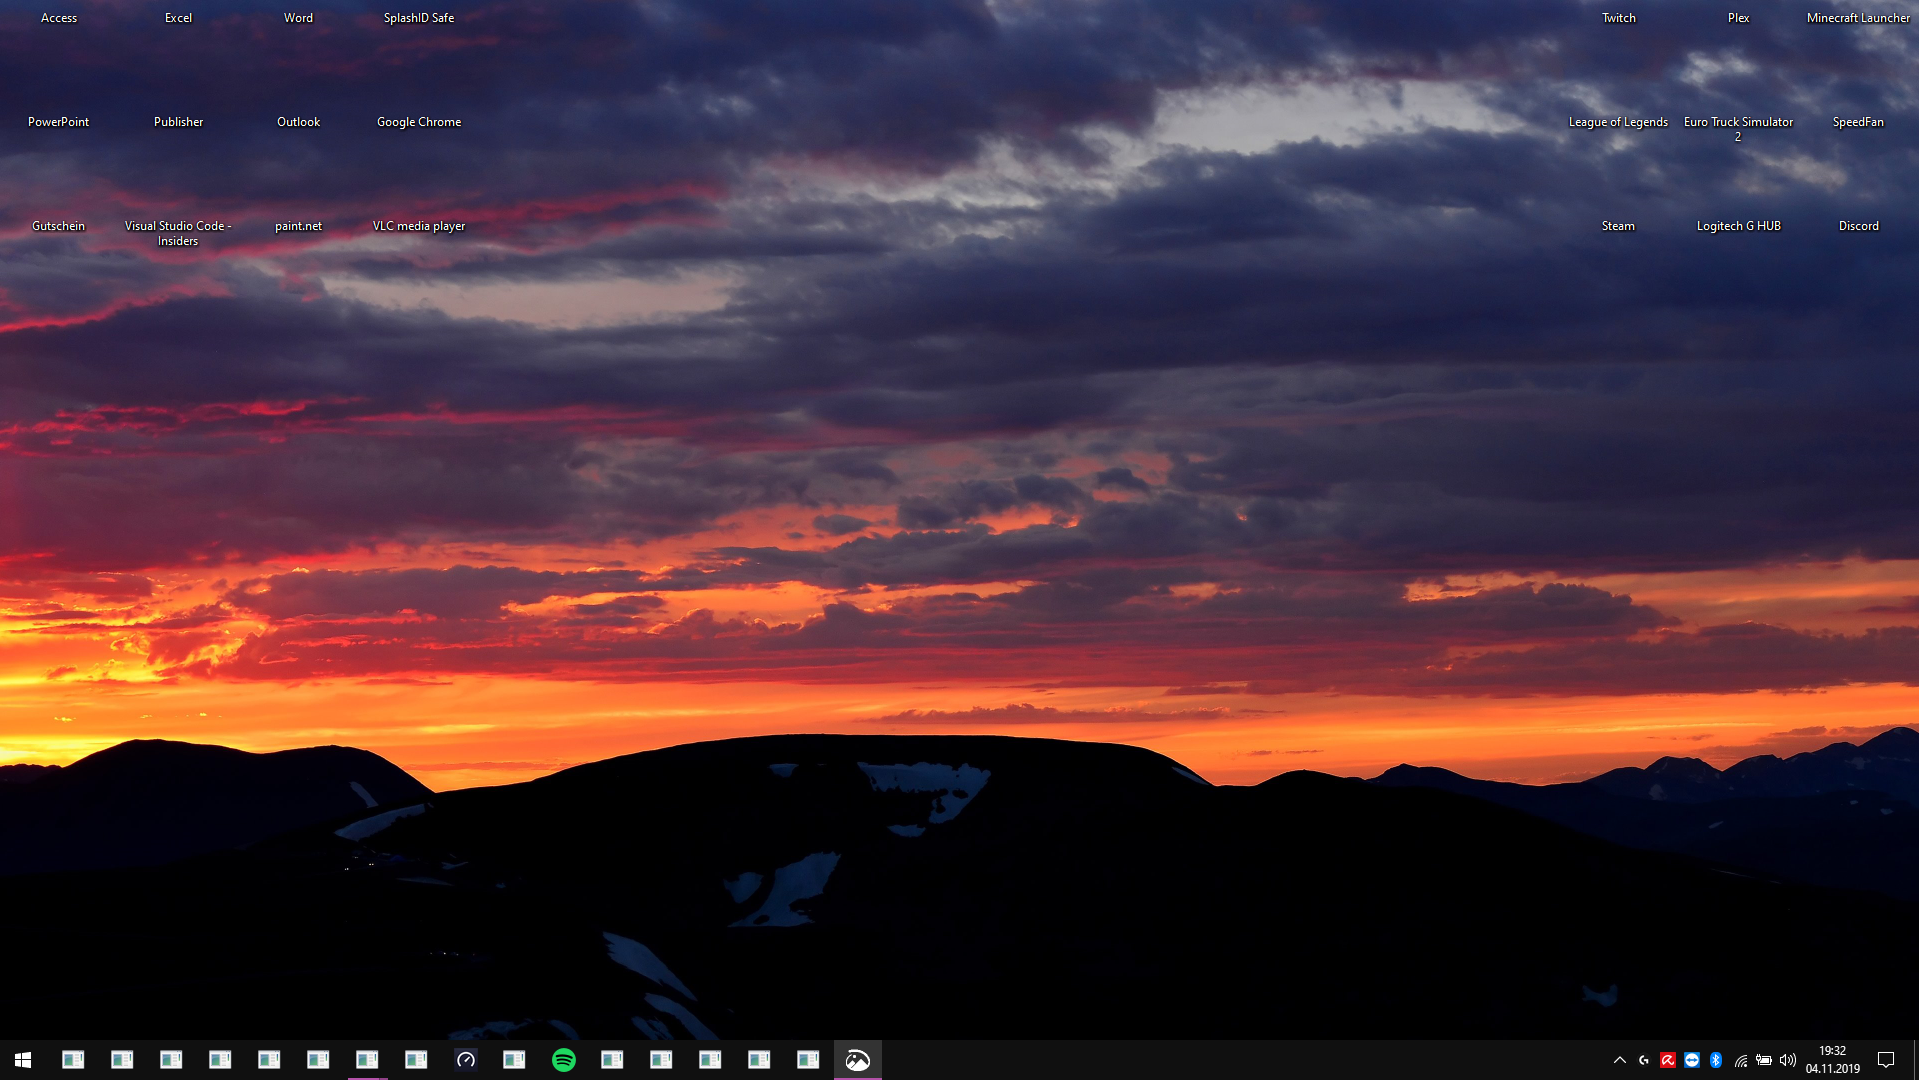Select Visual Studio Code - Insiders shortcut
This screenshot has height=1080, width=1919.
tap(178, 233)
